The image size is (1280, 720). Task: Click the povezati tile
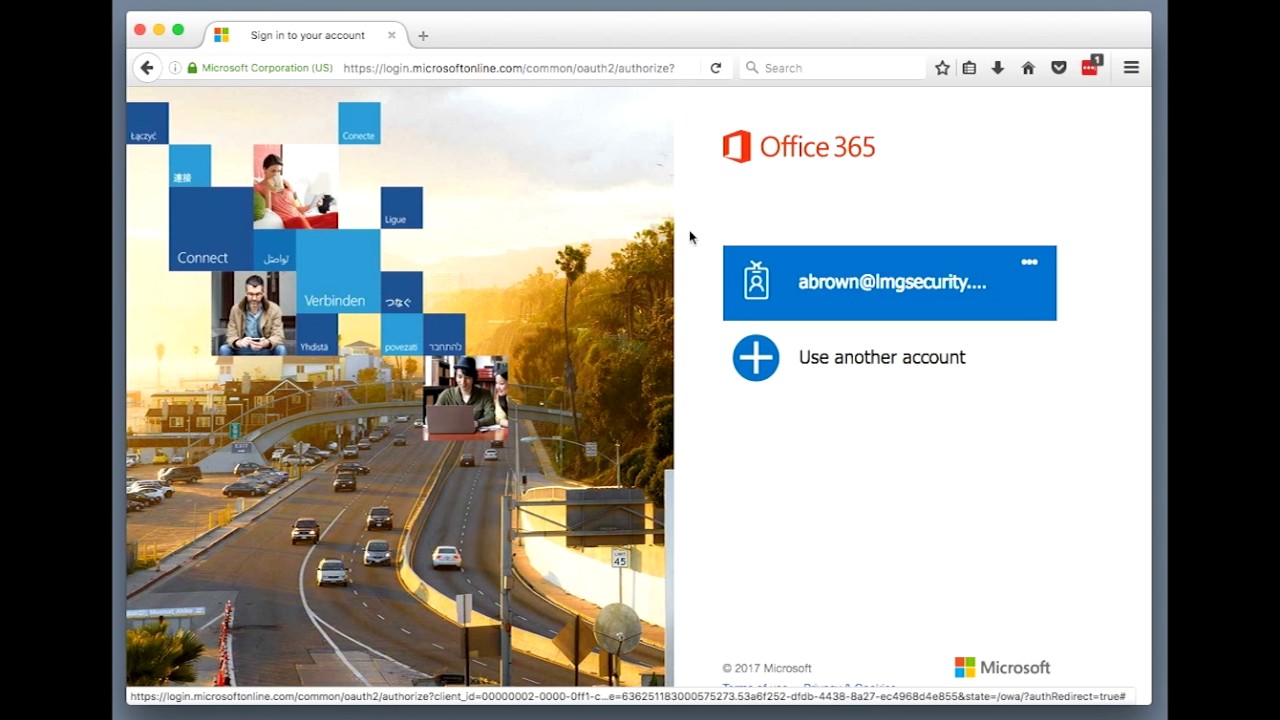pyautogui.click(x=401, y=334)
